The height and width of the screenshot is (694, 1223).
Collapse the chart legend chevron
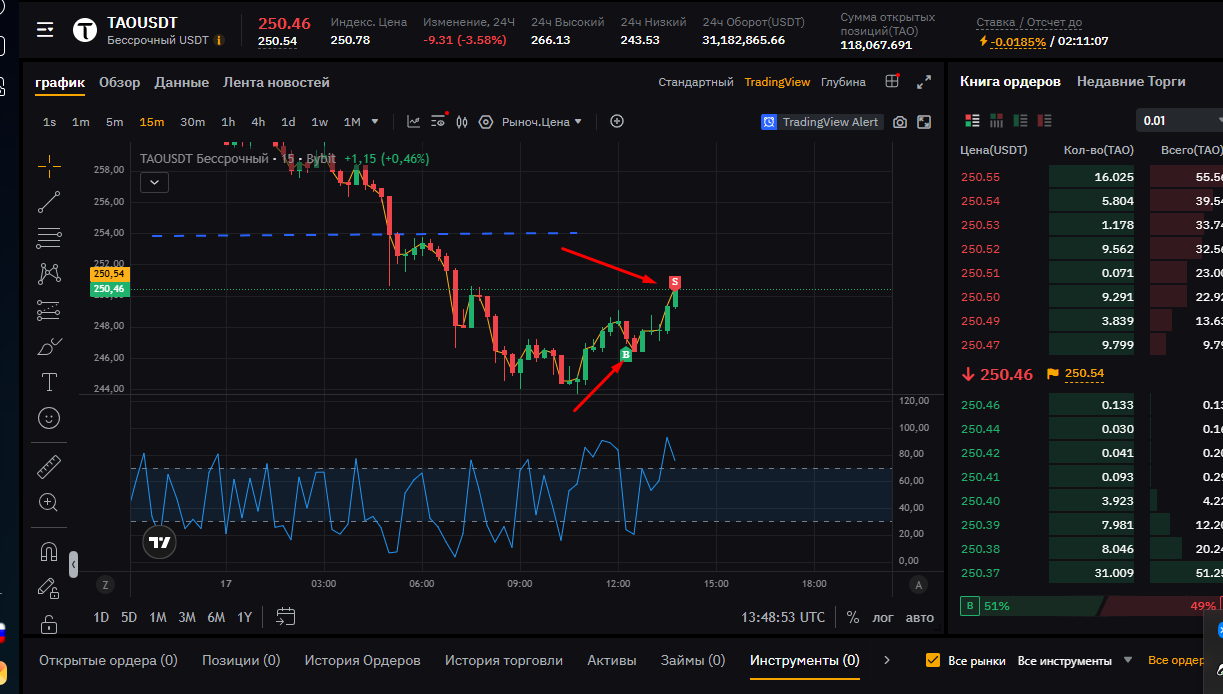tap(154, 182)
